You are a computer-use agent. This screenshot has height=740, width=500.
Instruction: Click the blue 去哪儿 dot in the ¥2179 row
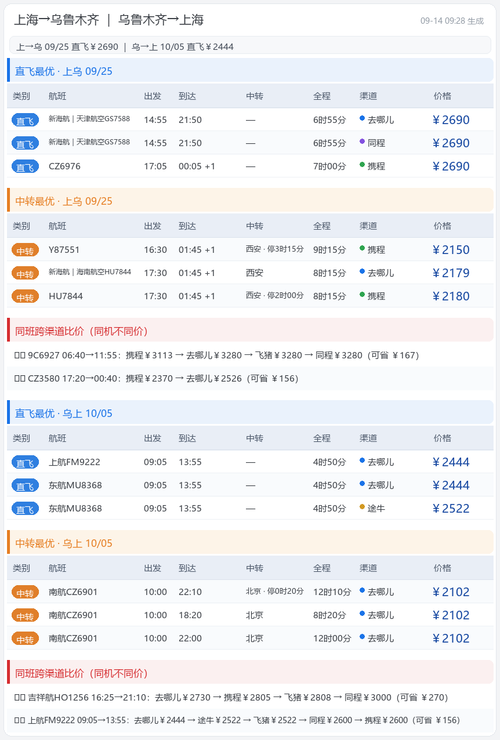[362, 271]
